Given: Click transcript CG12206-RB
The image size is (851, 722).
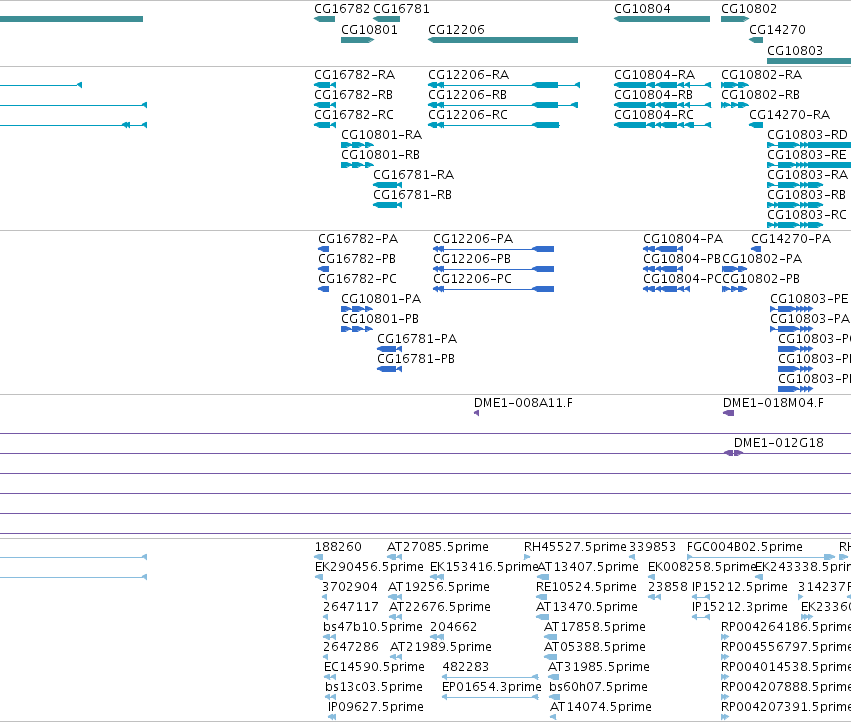Looking at the screenshot, I should click(x=467, y=95).
